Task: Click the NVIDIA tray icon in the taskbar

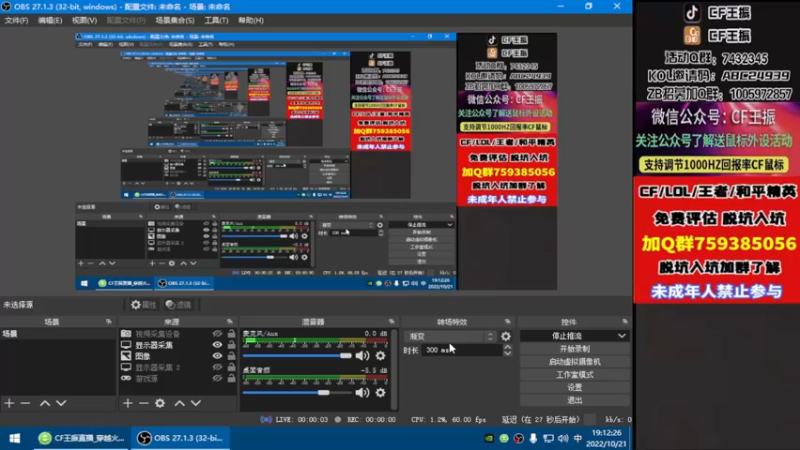Action: pos(489,438)
